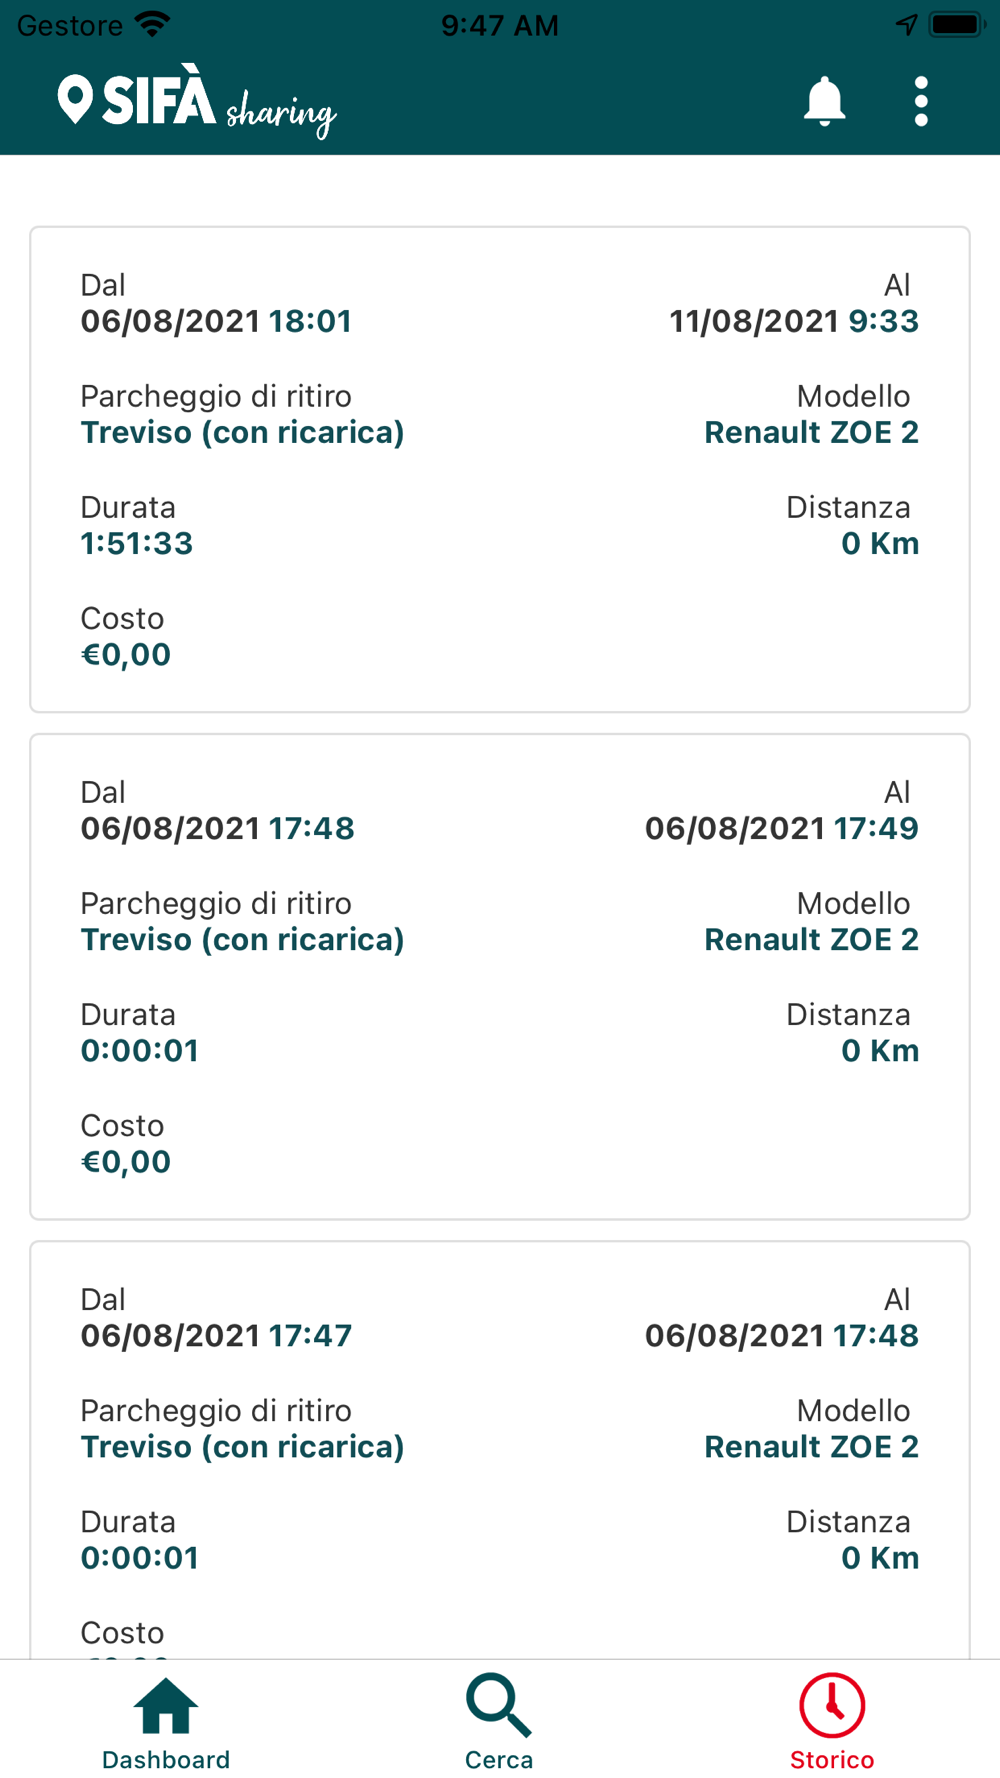Open the trip starting 06/08/2021 17:47
Image resolution: width=1000 pixels, height=1778 pixels.
(x=500, y=1450)
